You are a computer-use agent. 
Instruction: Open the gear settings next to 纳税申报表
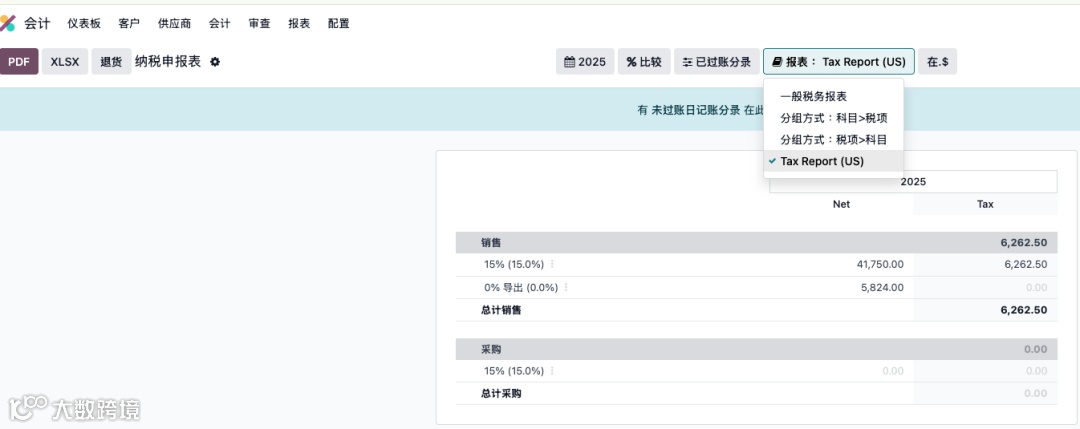click(215, 62)
